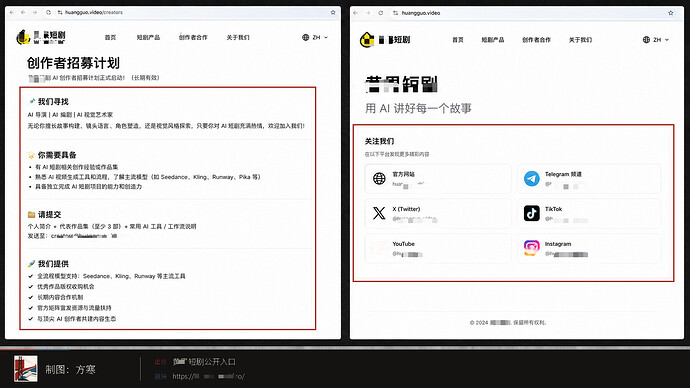Viewport: 690px width, 388px height.
Task: Click the globe language icon on right page
Action: pos(646,40)
